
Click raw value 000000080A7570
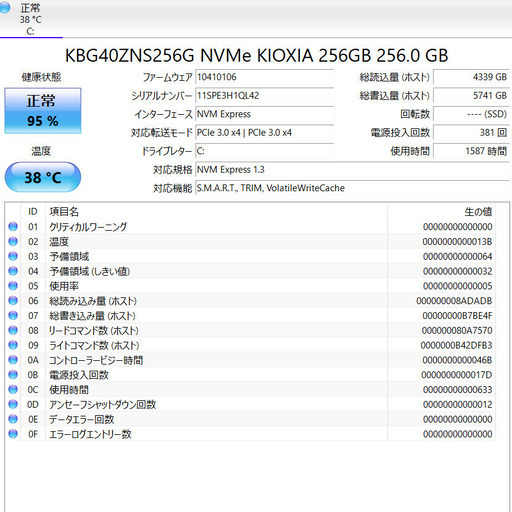pyautogui.click(x=457, y=330)
